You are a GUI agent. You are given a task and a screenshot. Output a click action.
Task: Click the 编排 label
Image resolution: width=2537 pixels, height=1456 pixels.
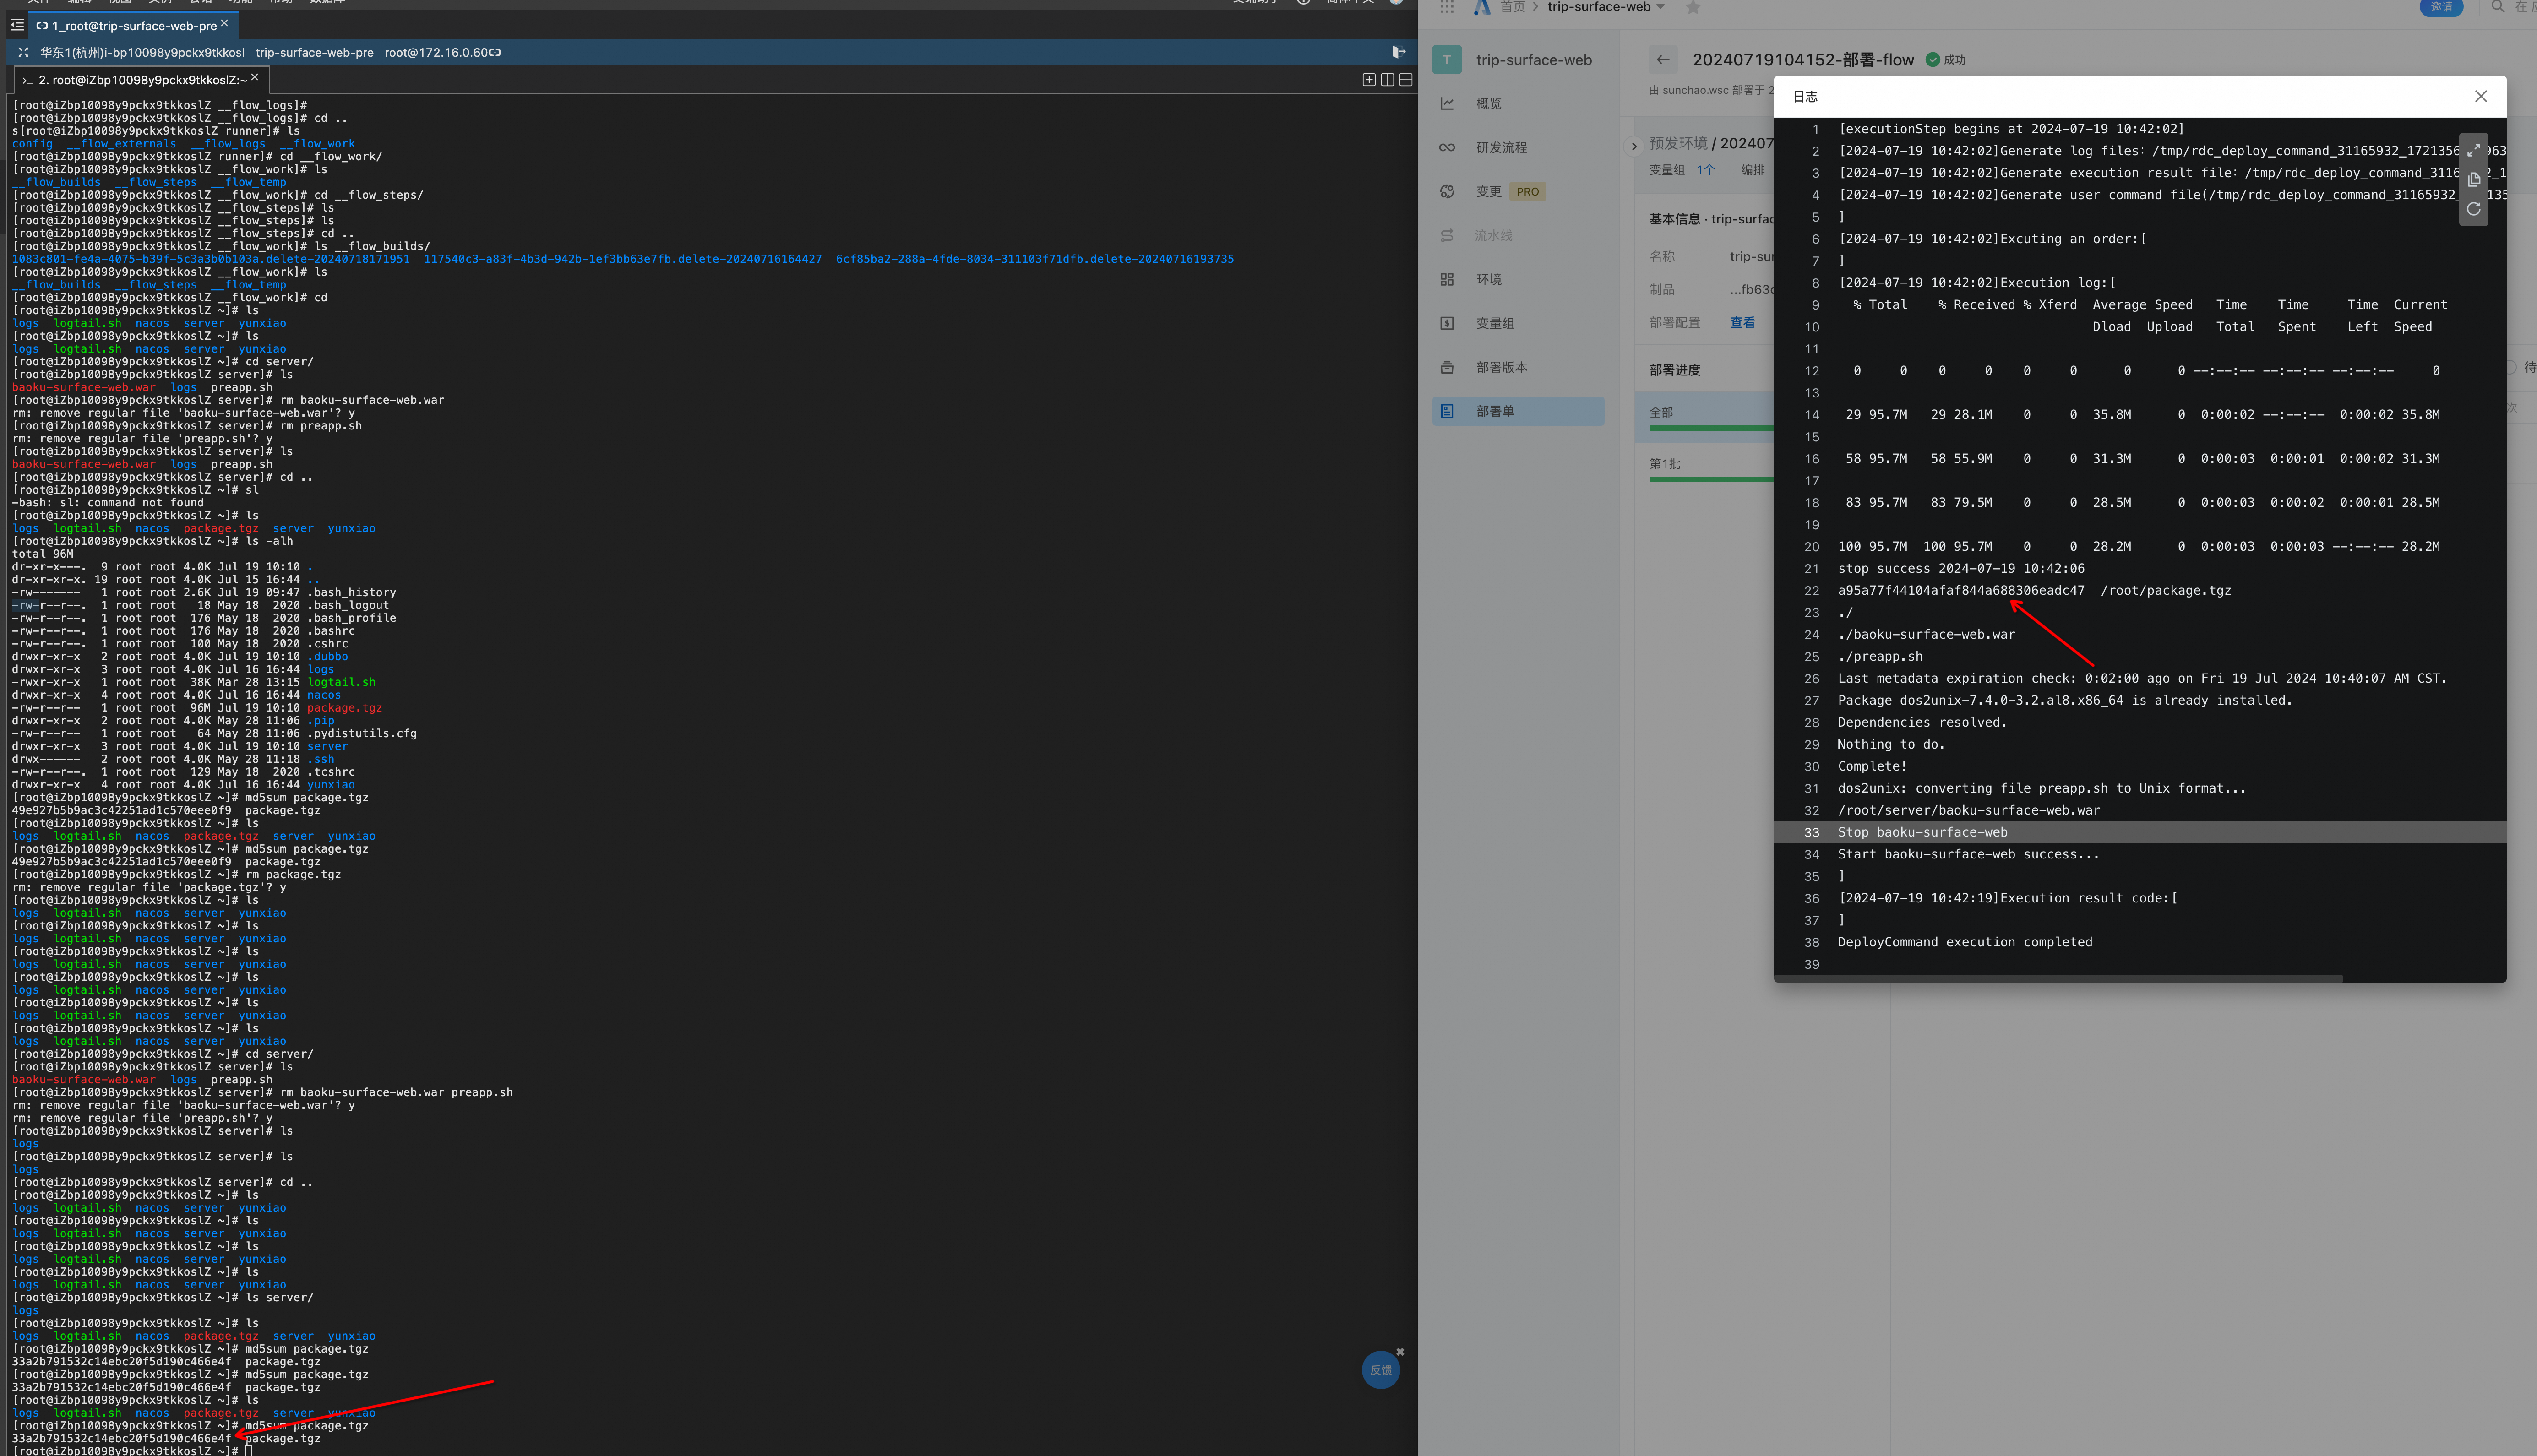point(1752,170)
